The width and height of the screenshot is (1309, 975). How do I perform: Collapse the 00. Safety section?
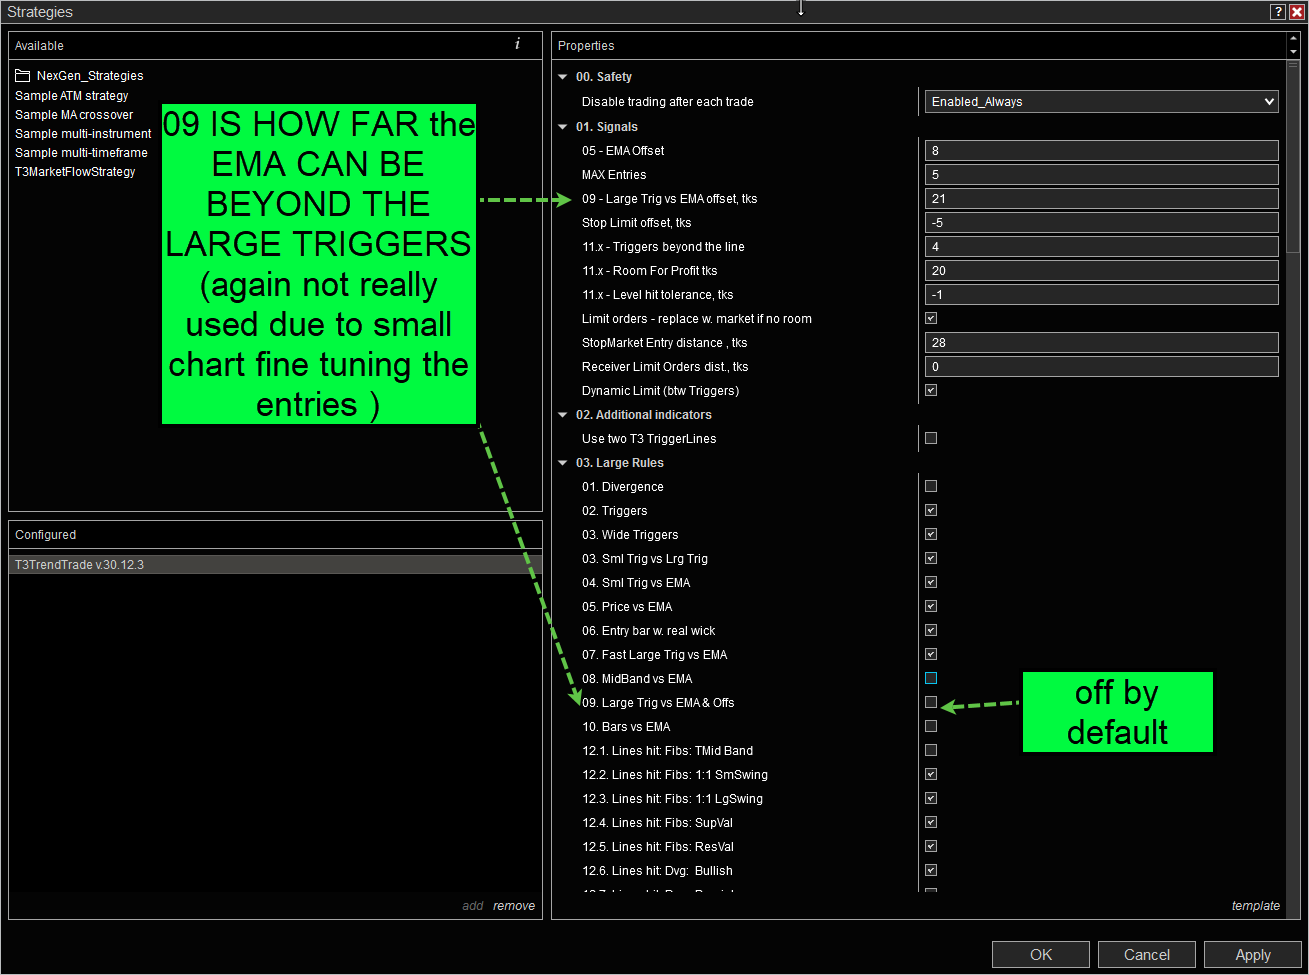point(563,77)
